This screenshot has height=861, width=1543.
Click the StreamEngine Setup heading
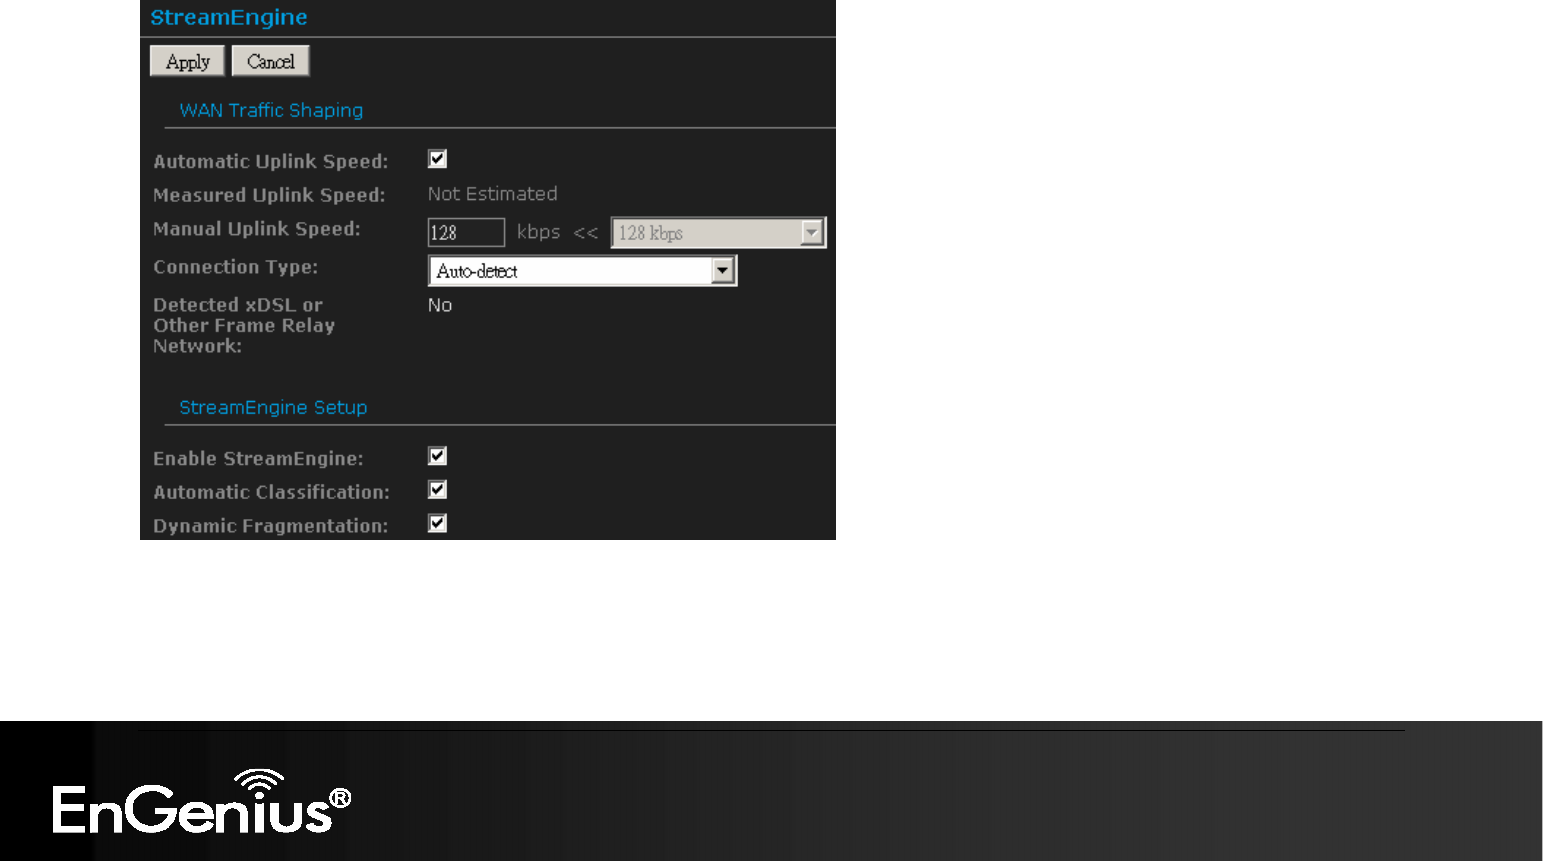point(273,407)
